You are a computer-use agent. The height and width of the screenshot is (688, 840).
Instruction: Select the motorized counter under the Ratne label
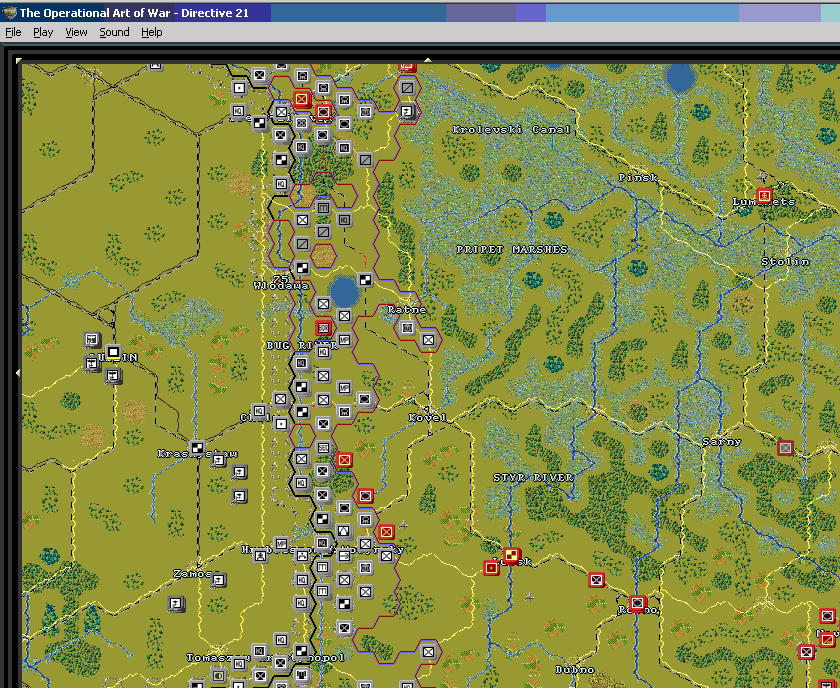click(x=407, y=328)
